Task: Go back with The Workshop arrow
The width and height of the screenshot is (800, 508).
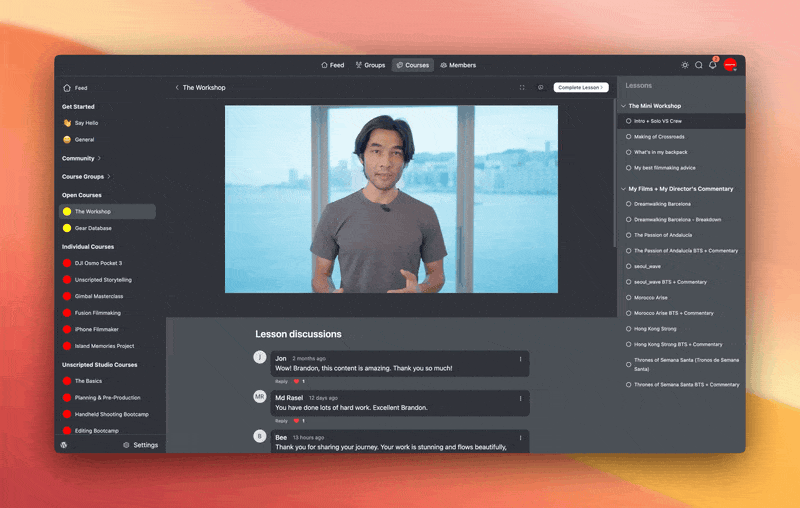Action: pos(177,88)
